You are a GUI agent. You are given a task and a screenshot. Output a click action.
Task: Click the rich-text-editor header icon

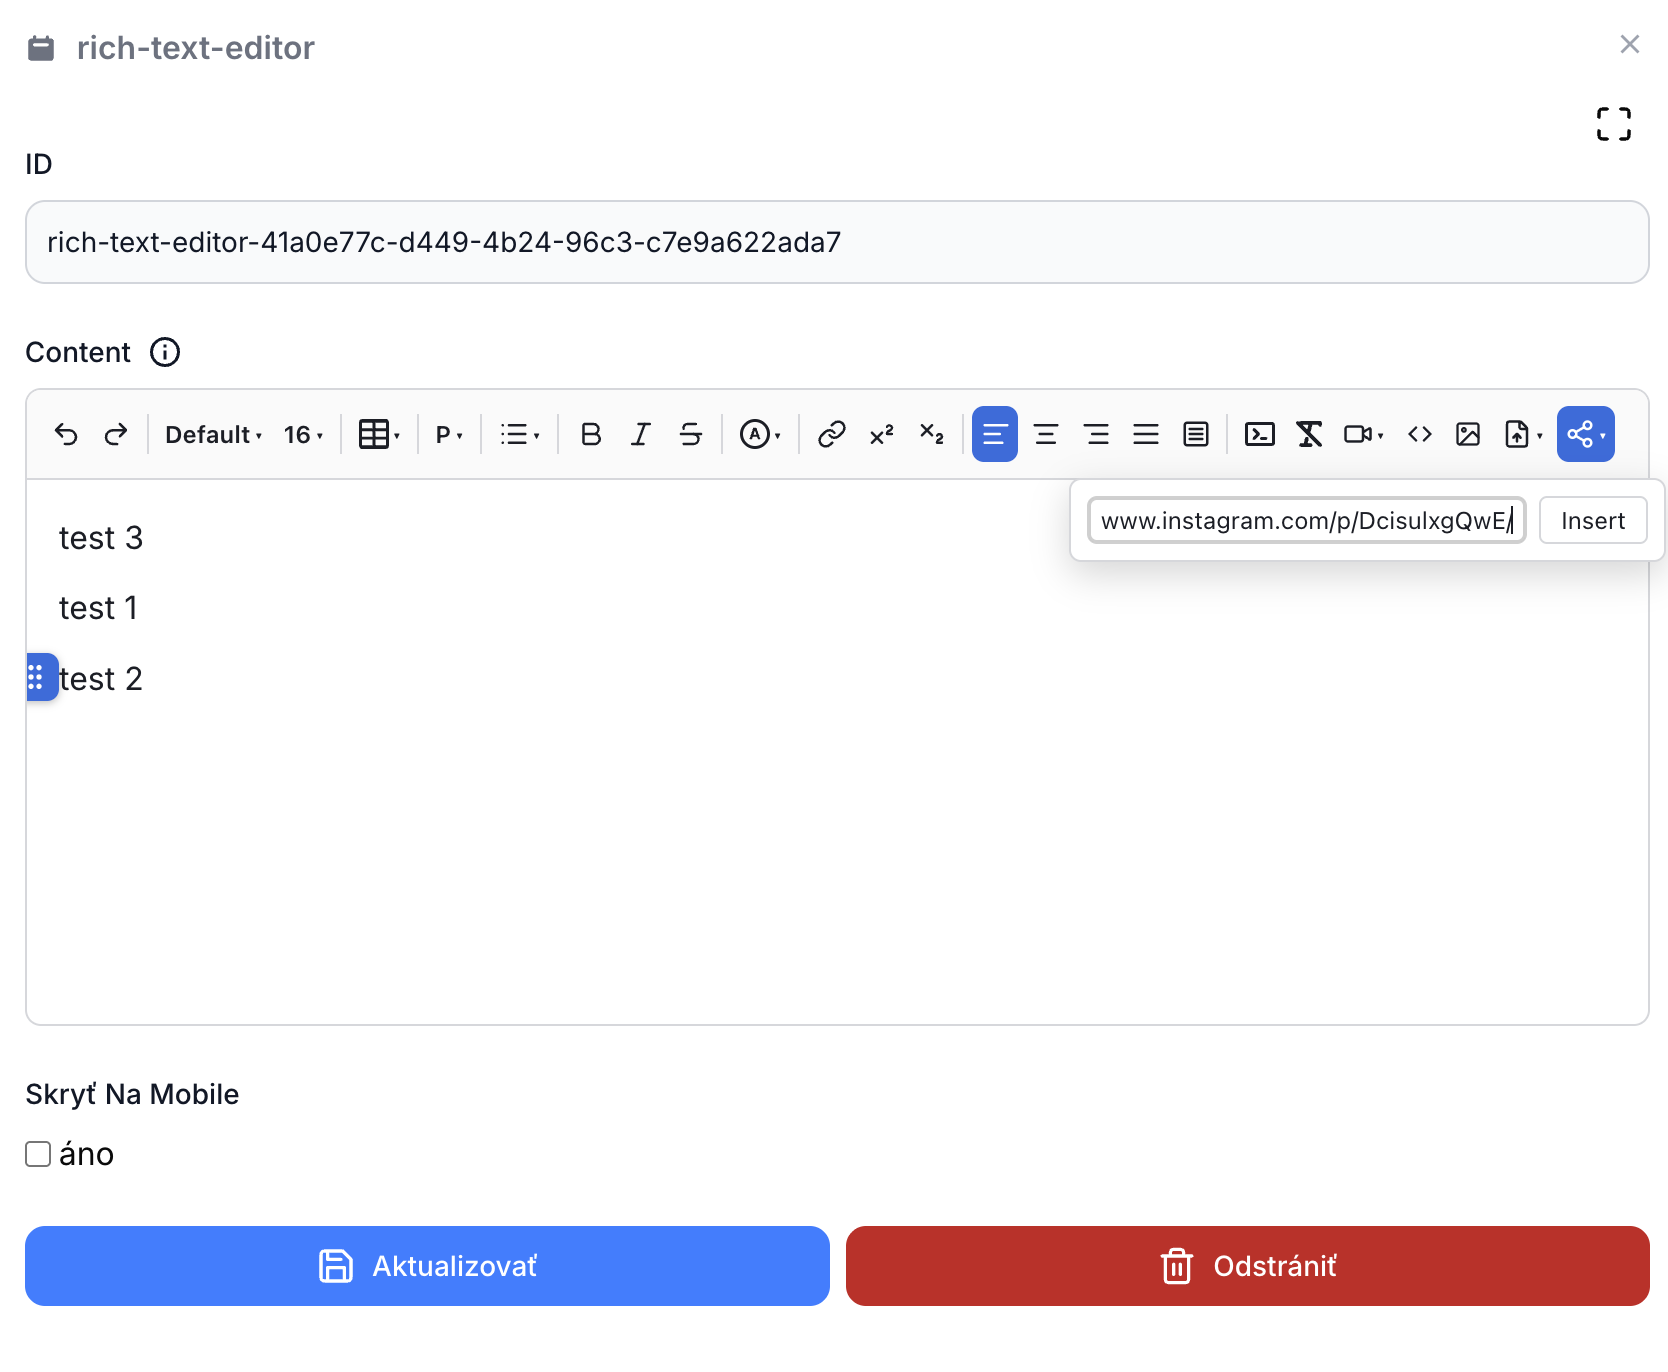pyautogui.click(x=41, y=48)
